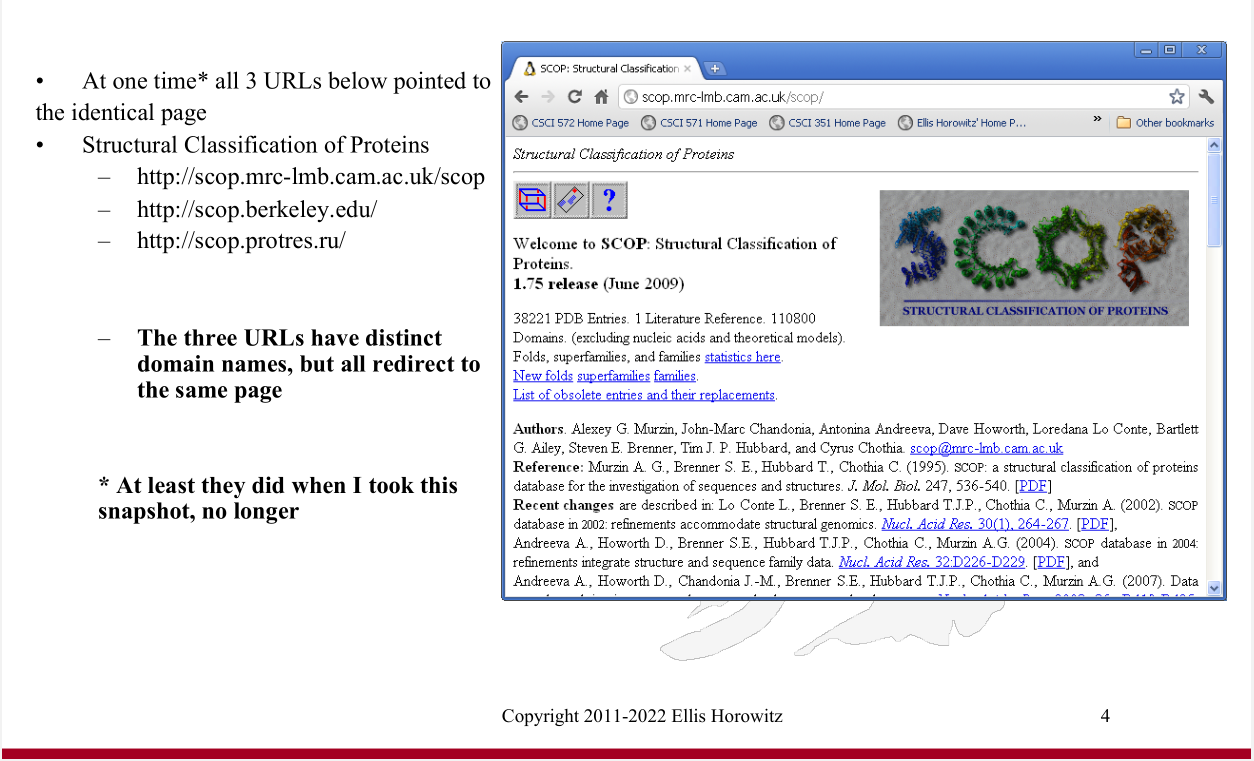This screenshot has width=1254, height=761.
Task: Open a new browser tab
Action: 715,69
